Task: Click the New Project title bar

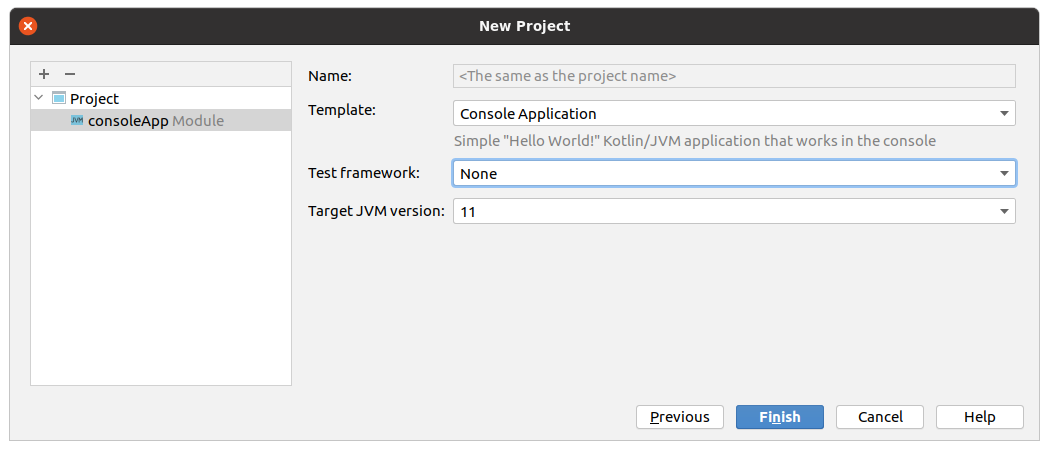Action: point(524,26)
